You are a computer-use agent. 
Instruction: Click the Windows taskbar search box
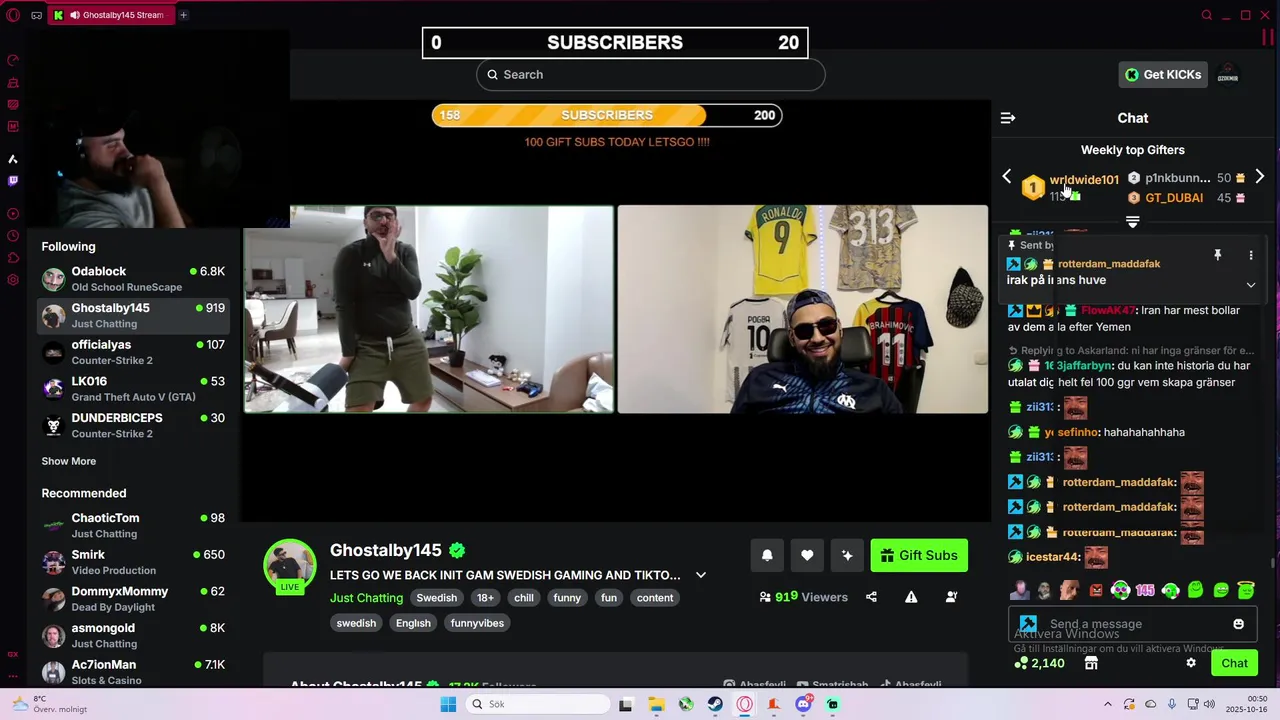pos(537,704)
